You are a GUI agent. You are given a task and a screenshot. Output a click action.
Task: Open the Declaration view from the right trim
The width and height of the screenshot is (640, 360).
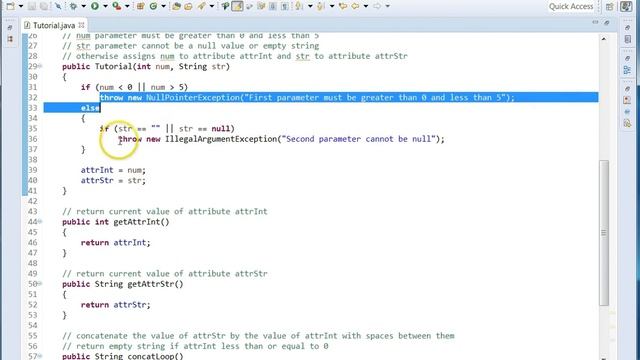tap(627, 123)
